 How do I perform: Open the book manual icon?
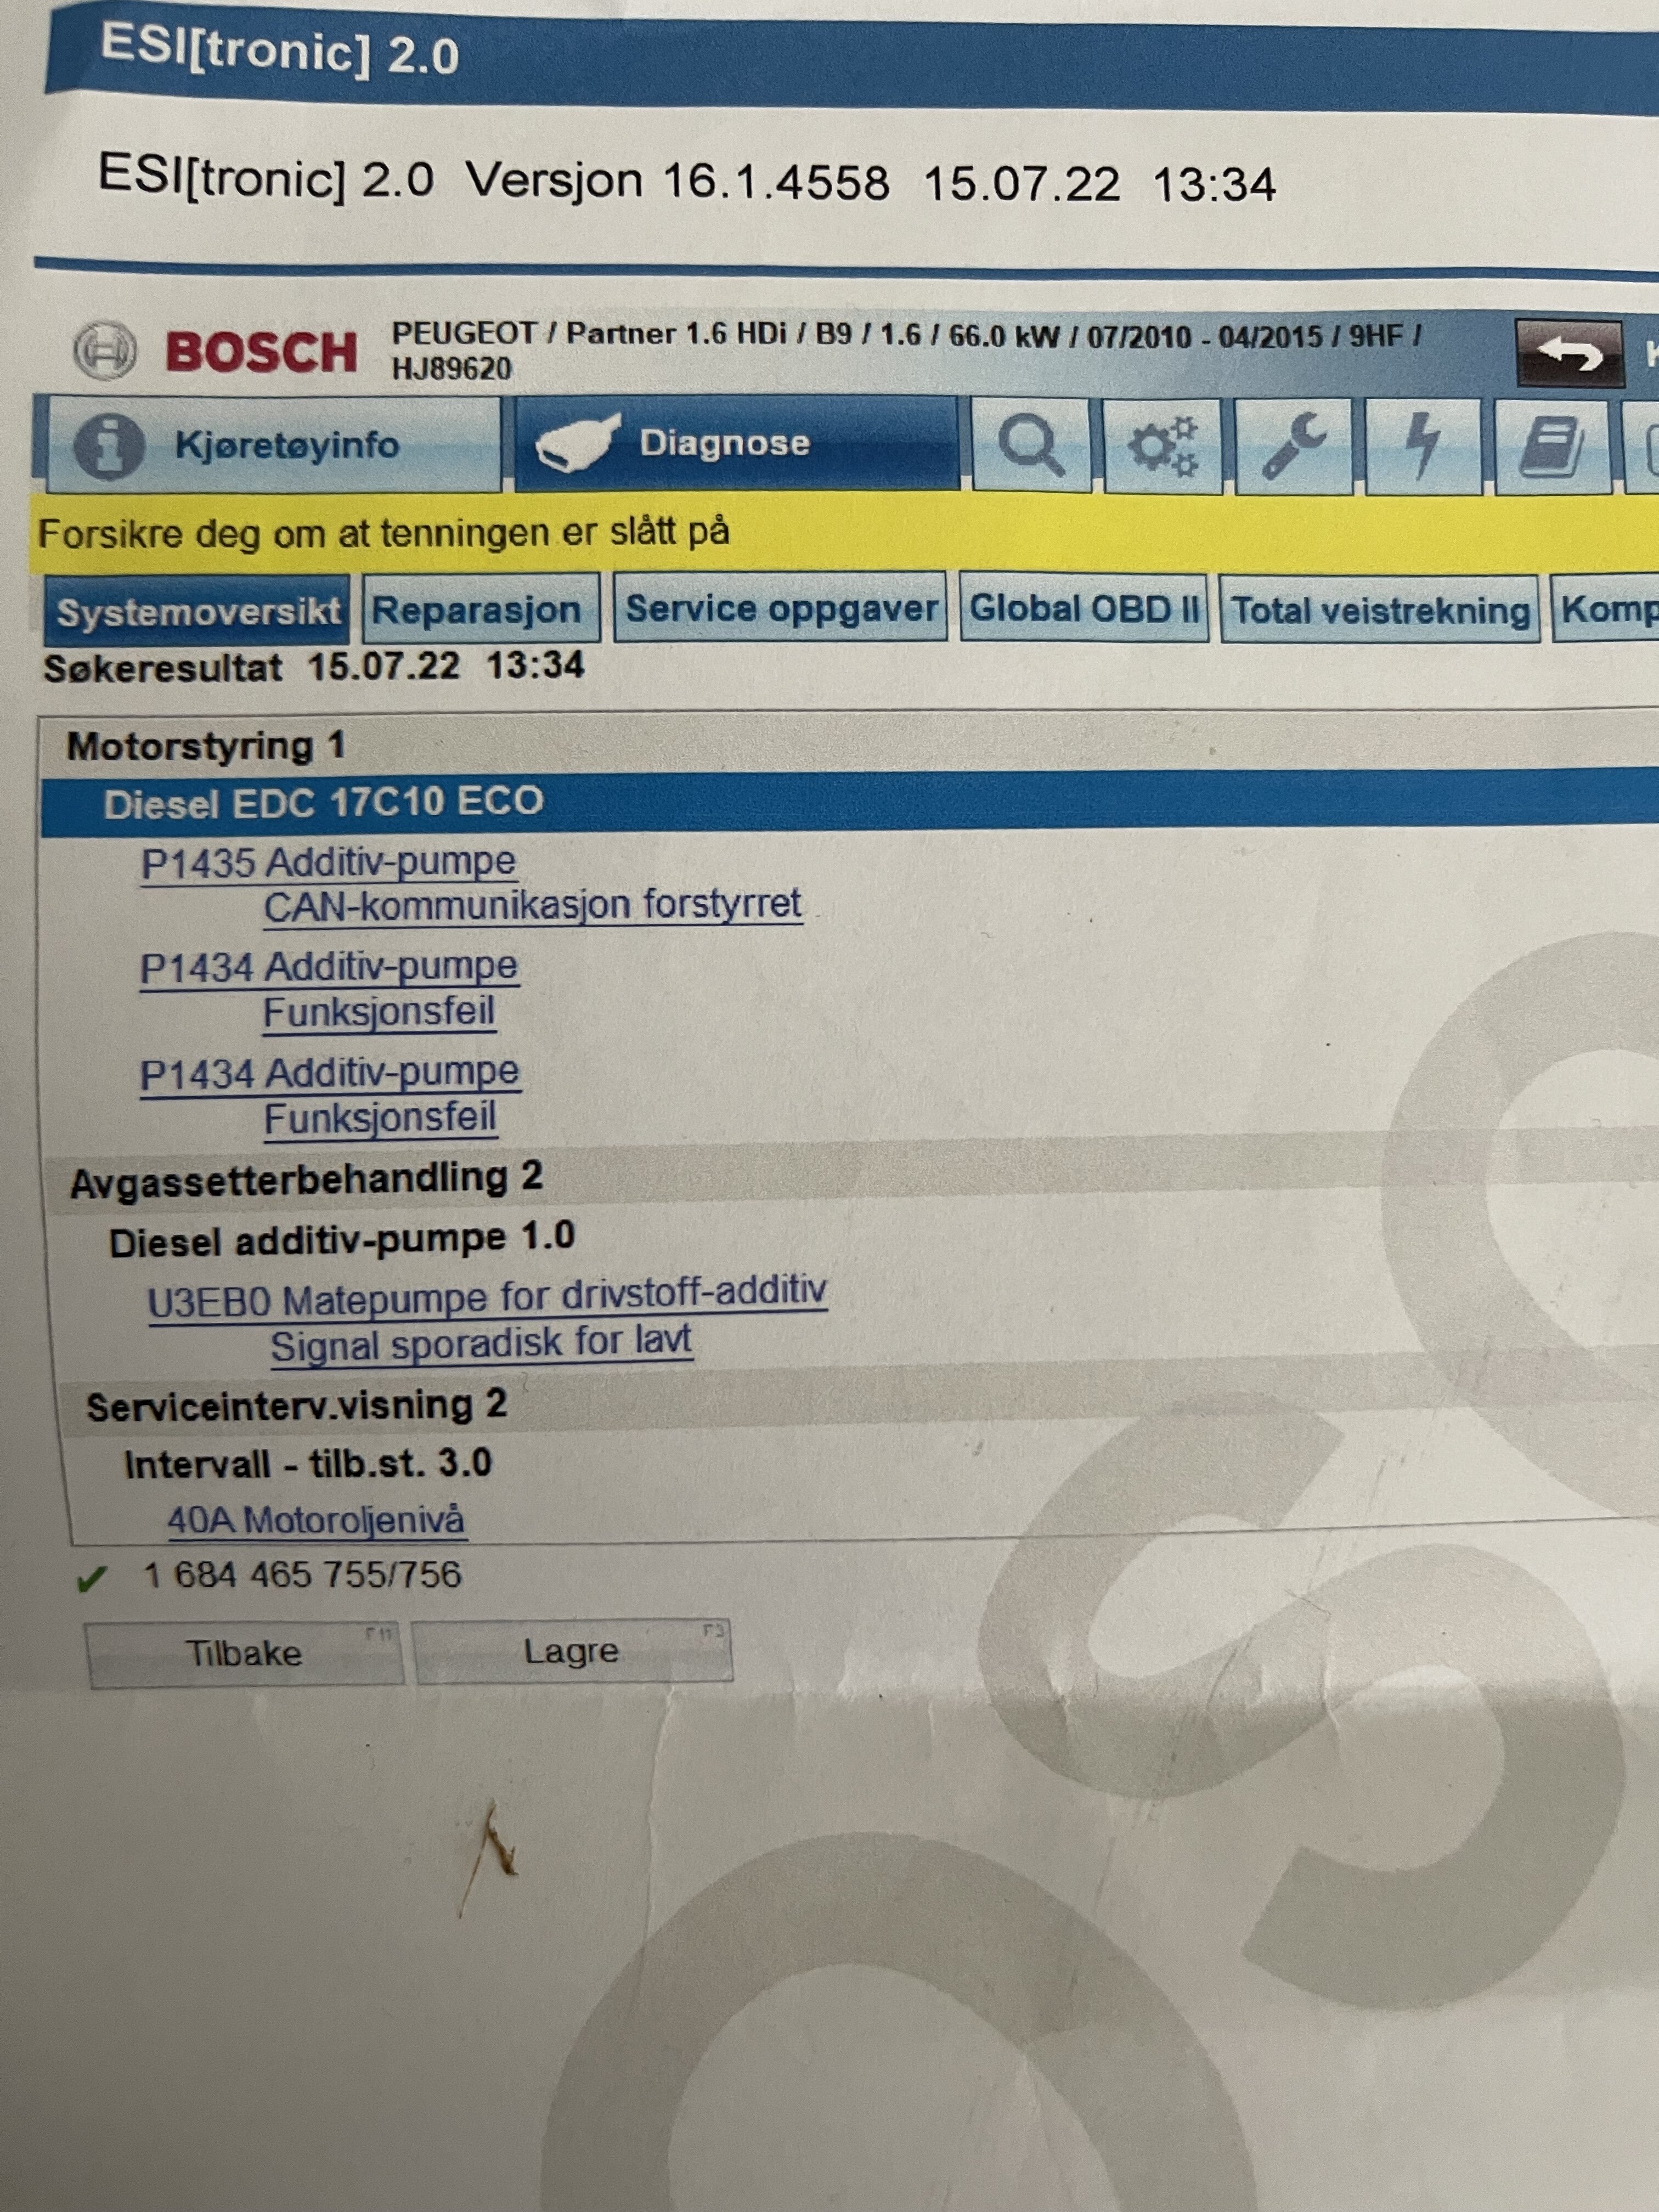pos(1553,448)
